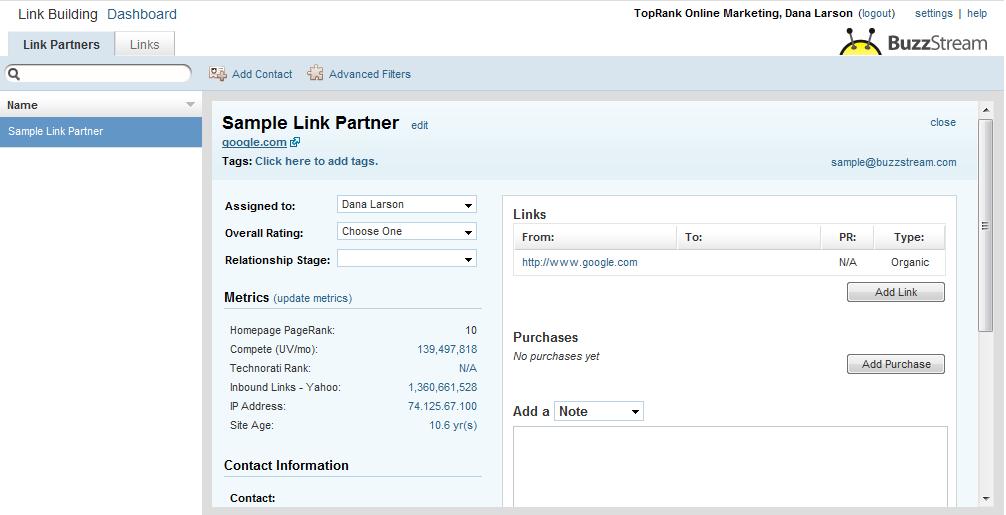This screenshot has height=515, width=1006.
Task: Click Inbound Links value 1,360,661,528
Action: click(x=443, y=387)
